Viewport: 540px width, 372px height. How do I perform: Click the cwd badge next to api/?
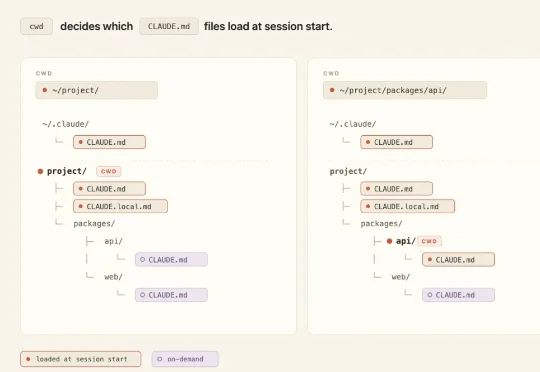[429, 241]
